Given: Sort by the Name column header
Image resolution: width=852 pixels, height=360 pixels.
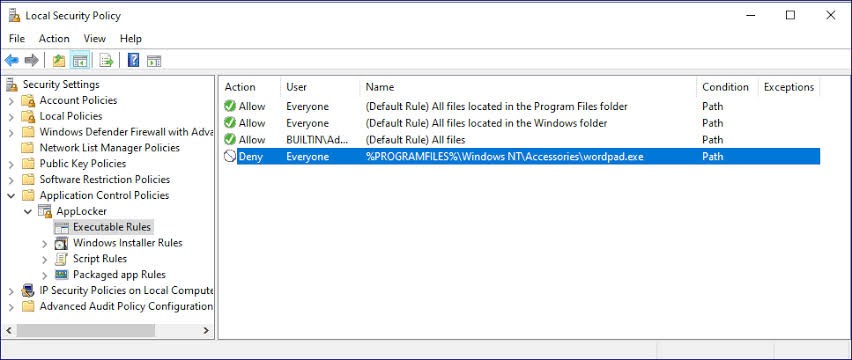Looking at the screenshot, I should pyautogui.click(x=528, y=87).
